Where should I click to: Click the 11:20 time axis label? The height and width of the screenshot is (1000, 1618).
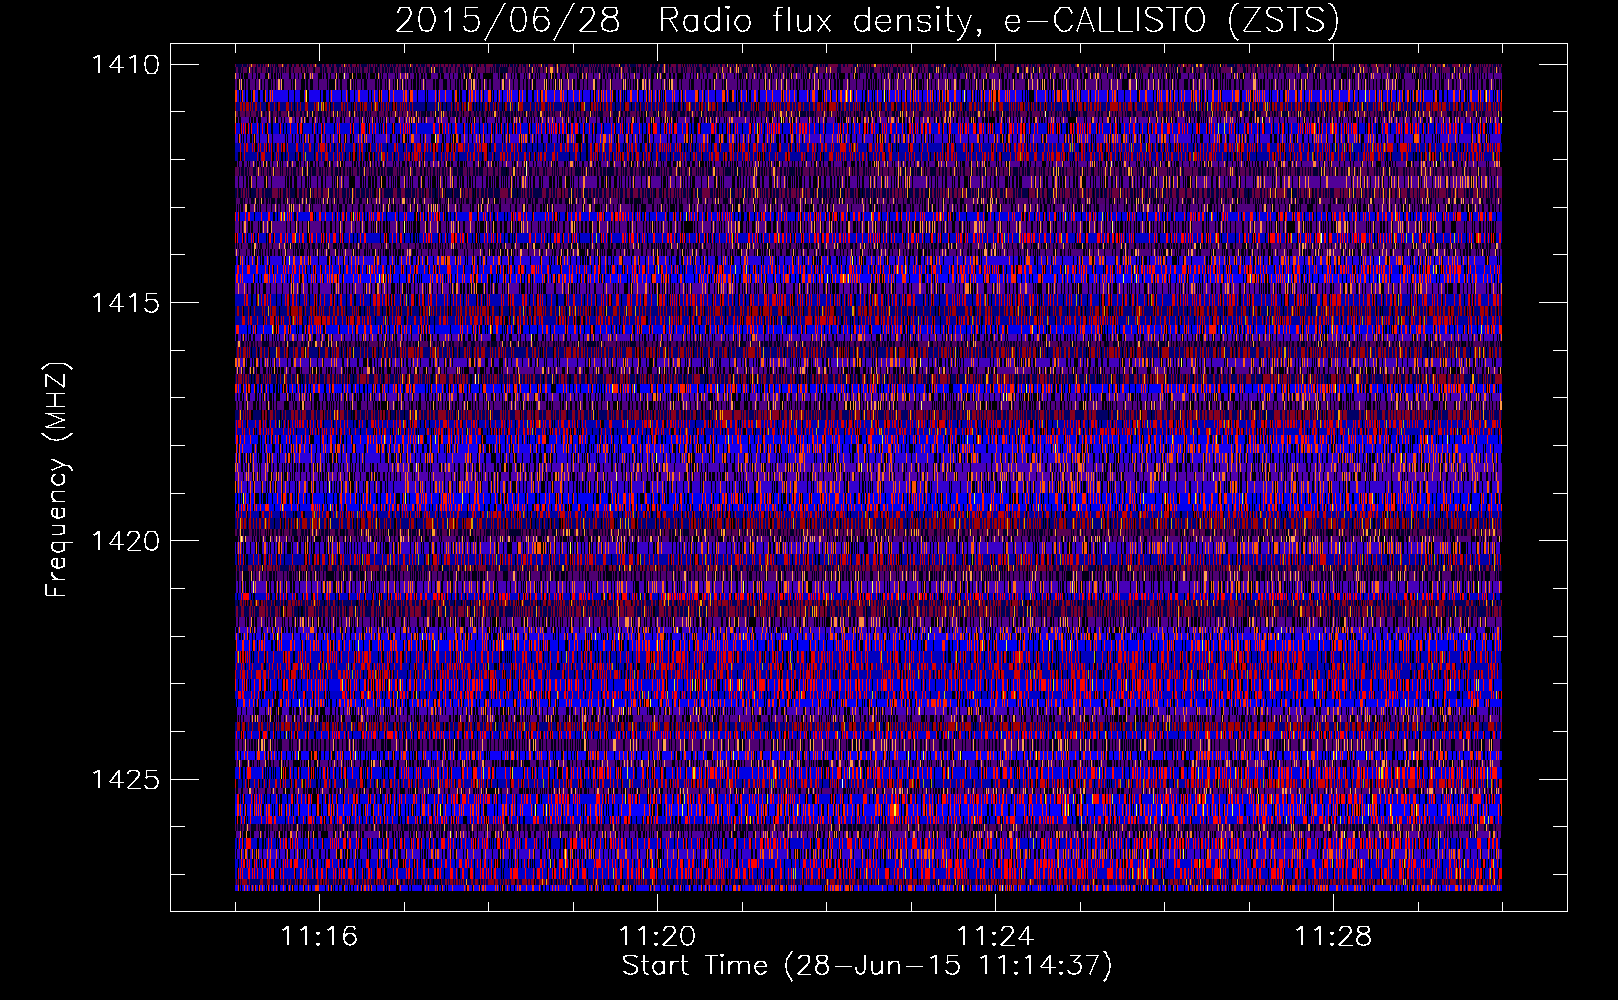(657, 936)
